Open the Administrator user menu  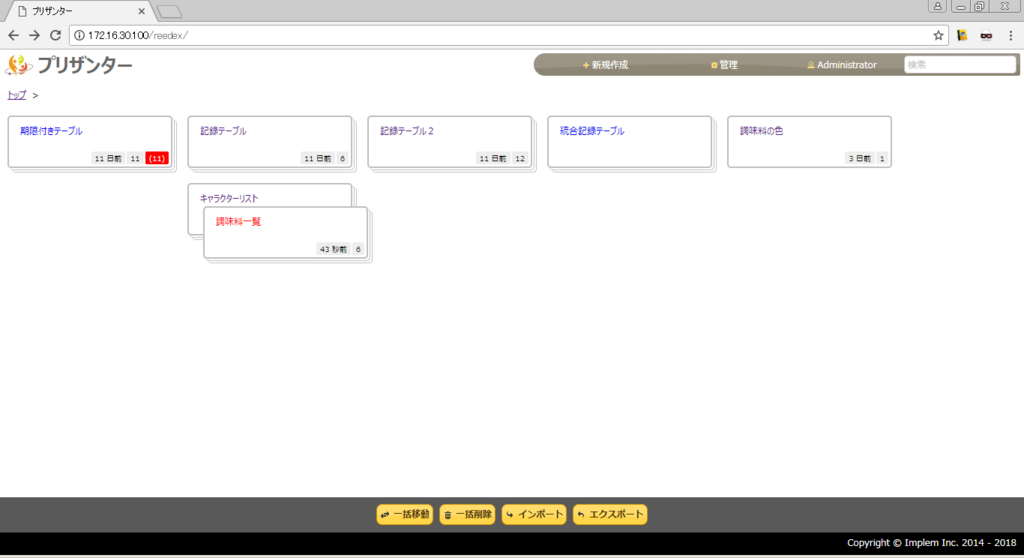pos(842,65)
